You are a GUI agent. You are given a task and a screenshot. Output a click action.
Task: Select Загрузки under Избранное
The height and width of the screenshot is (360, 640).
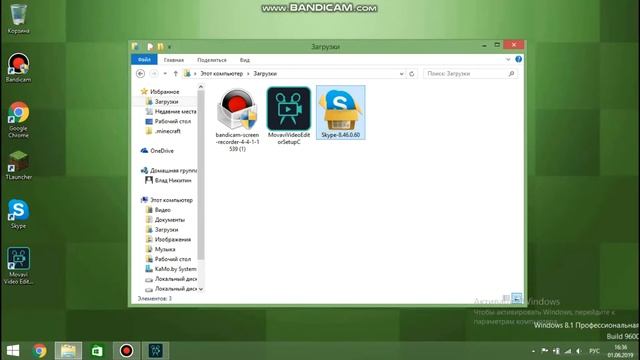coord(166,102)
